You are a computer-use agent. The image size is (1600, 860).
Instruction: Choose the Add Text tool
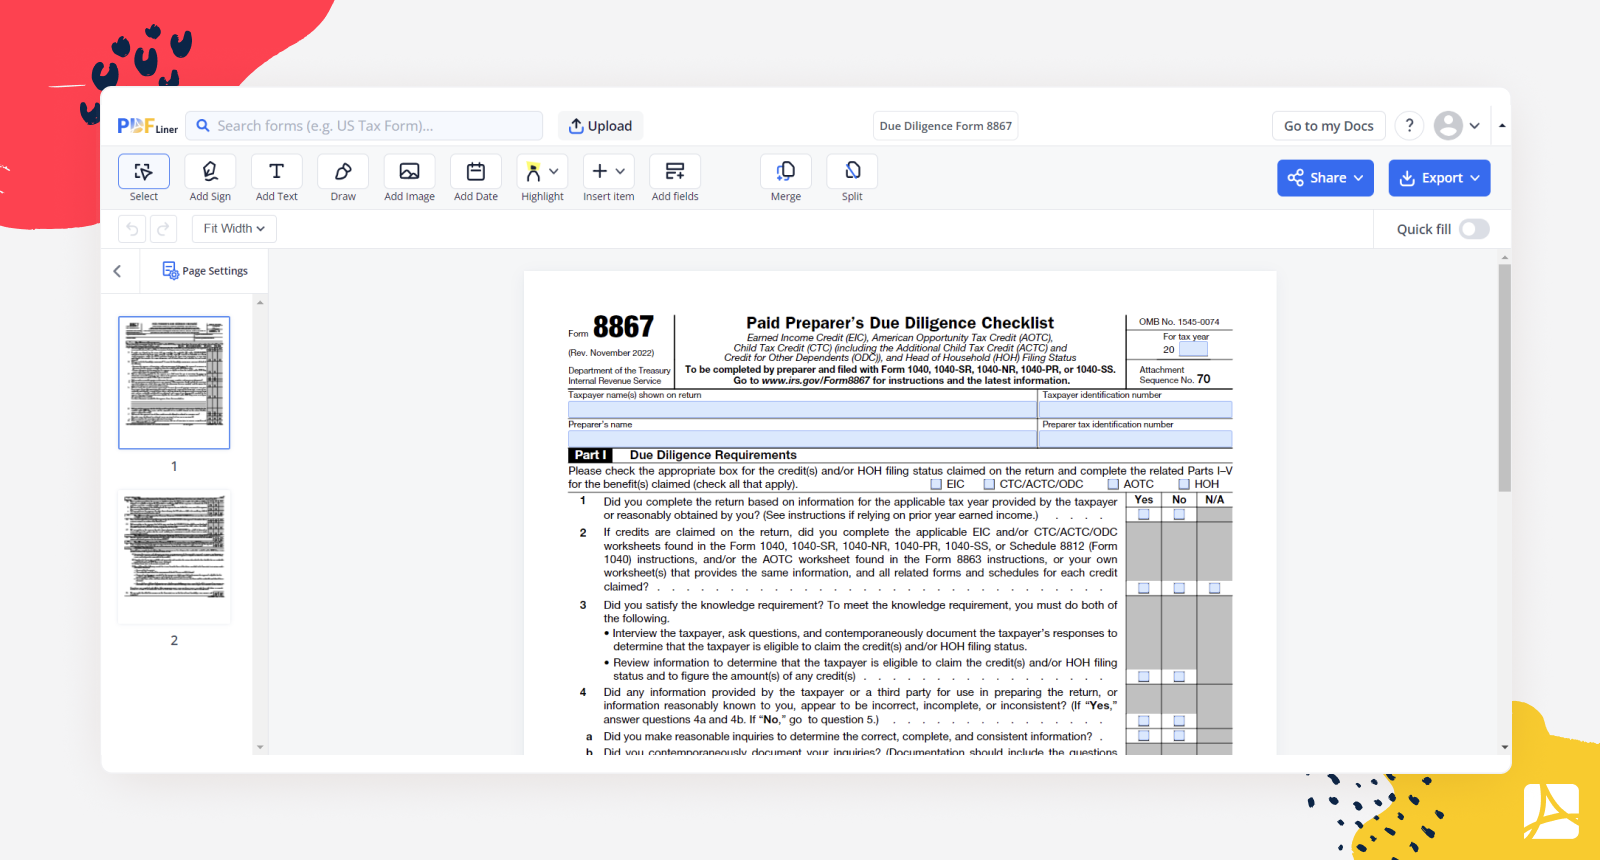(x=276, y=172)
